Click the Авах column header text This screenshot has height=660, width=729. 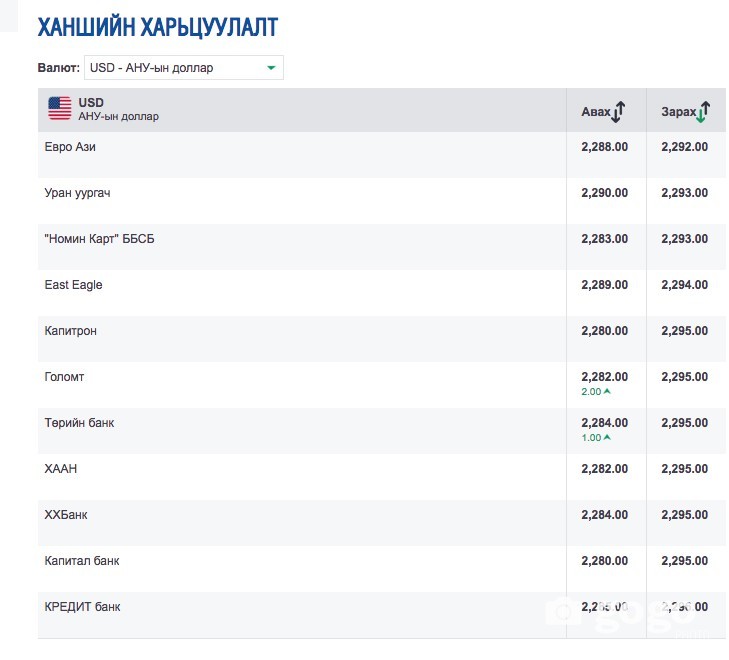[x=596, y=112]
